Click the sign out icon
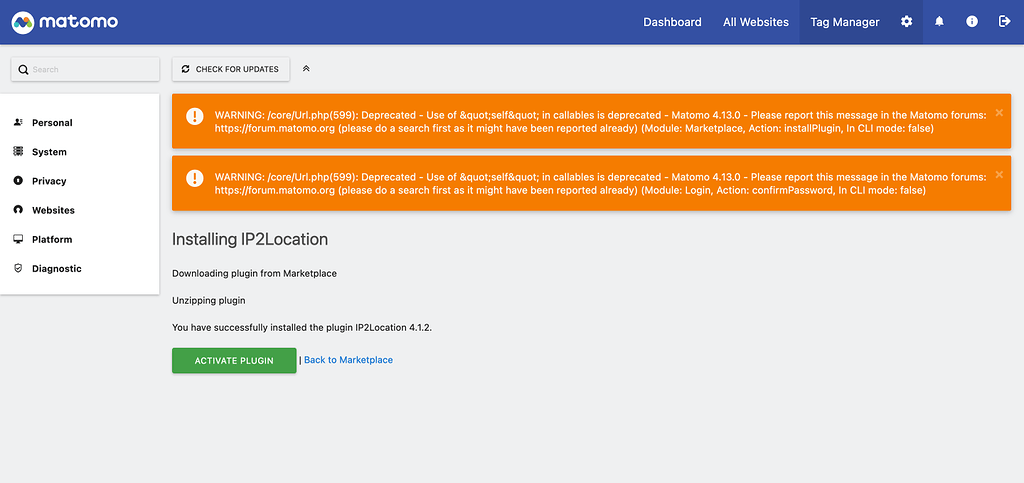 click(1004, 22)
